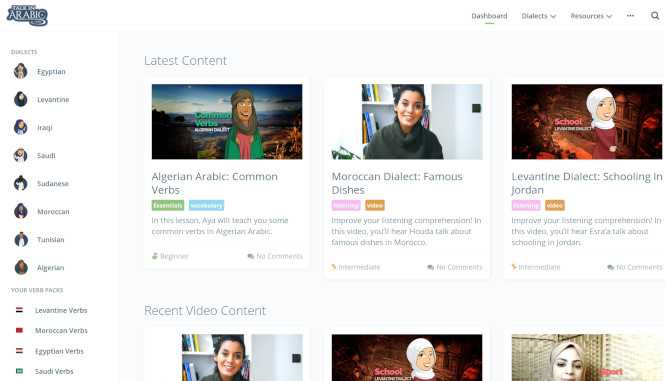Click 'No Comments' on Algerian Arabic card
This screenshot has width=665, height=381.
tap(279, 256)
